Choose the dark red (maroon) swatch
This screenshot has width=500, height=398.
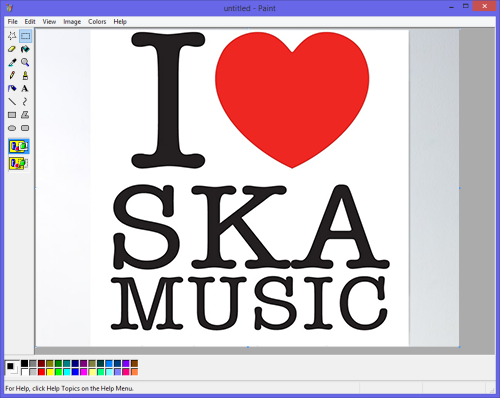coord(41,363)
